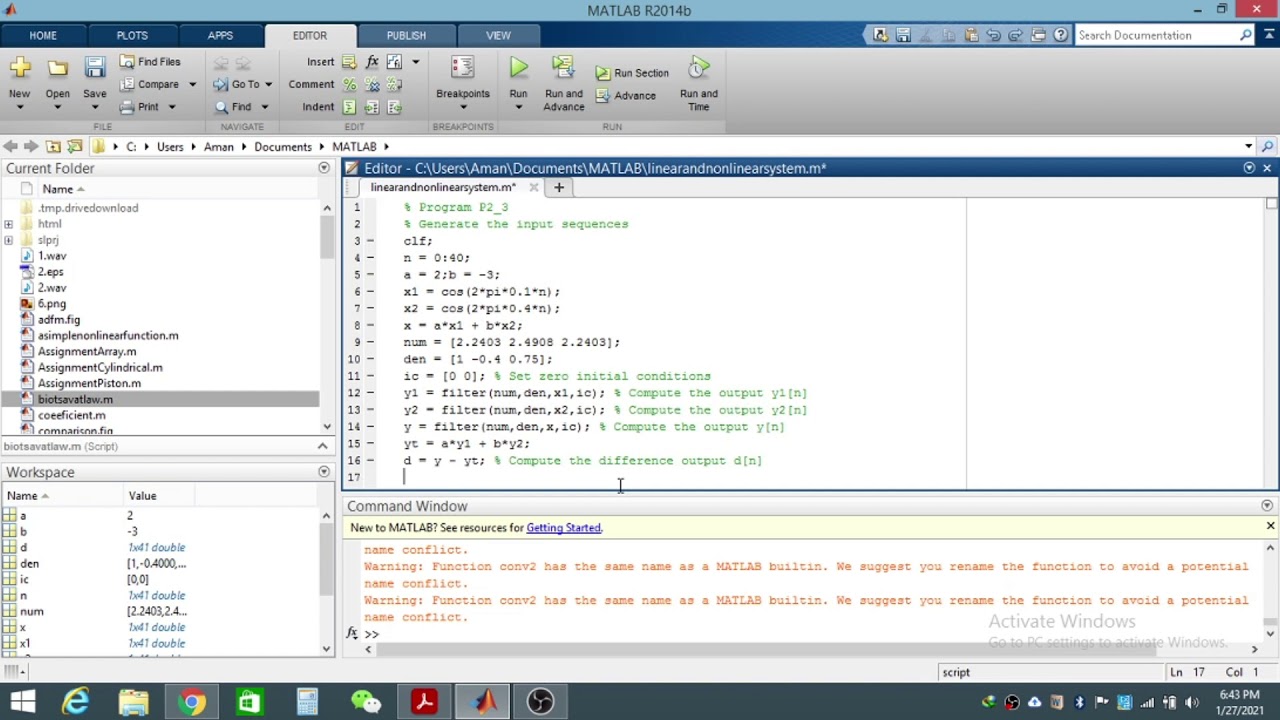Click MATLAB in the address path
Image resolution: width=1280 pixels, height=720 pixels.
[x=354, y=146]
